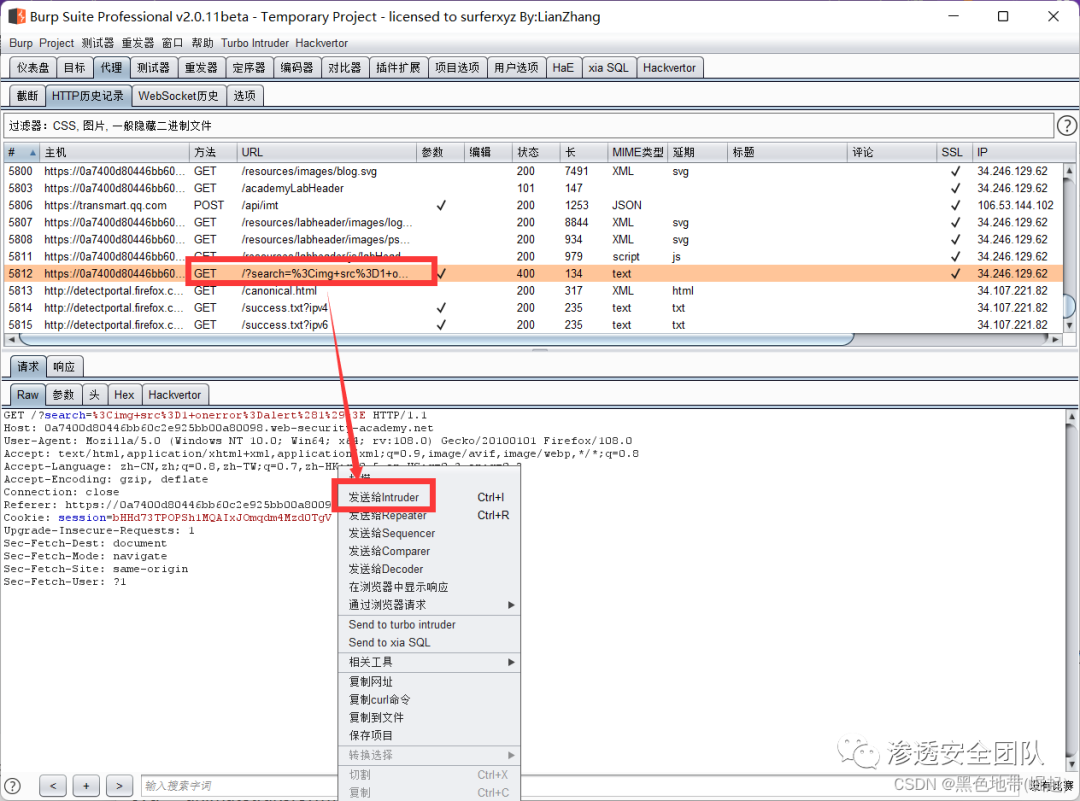Sort history by 状态 column header
The width and height of the screenshot is (1080, 801).
pos(536,152)
